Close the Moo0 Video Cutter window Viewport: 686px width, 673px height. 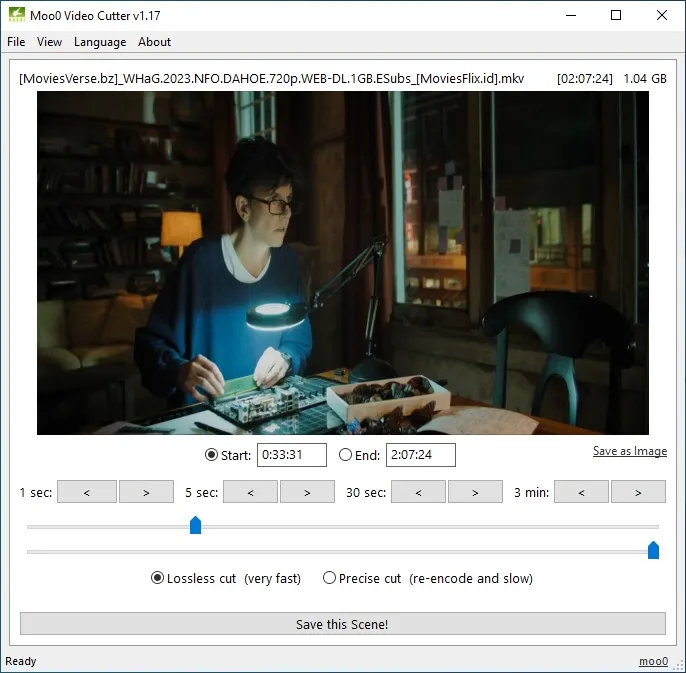click(662, 15)
